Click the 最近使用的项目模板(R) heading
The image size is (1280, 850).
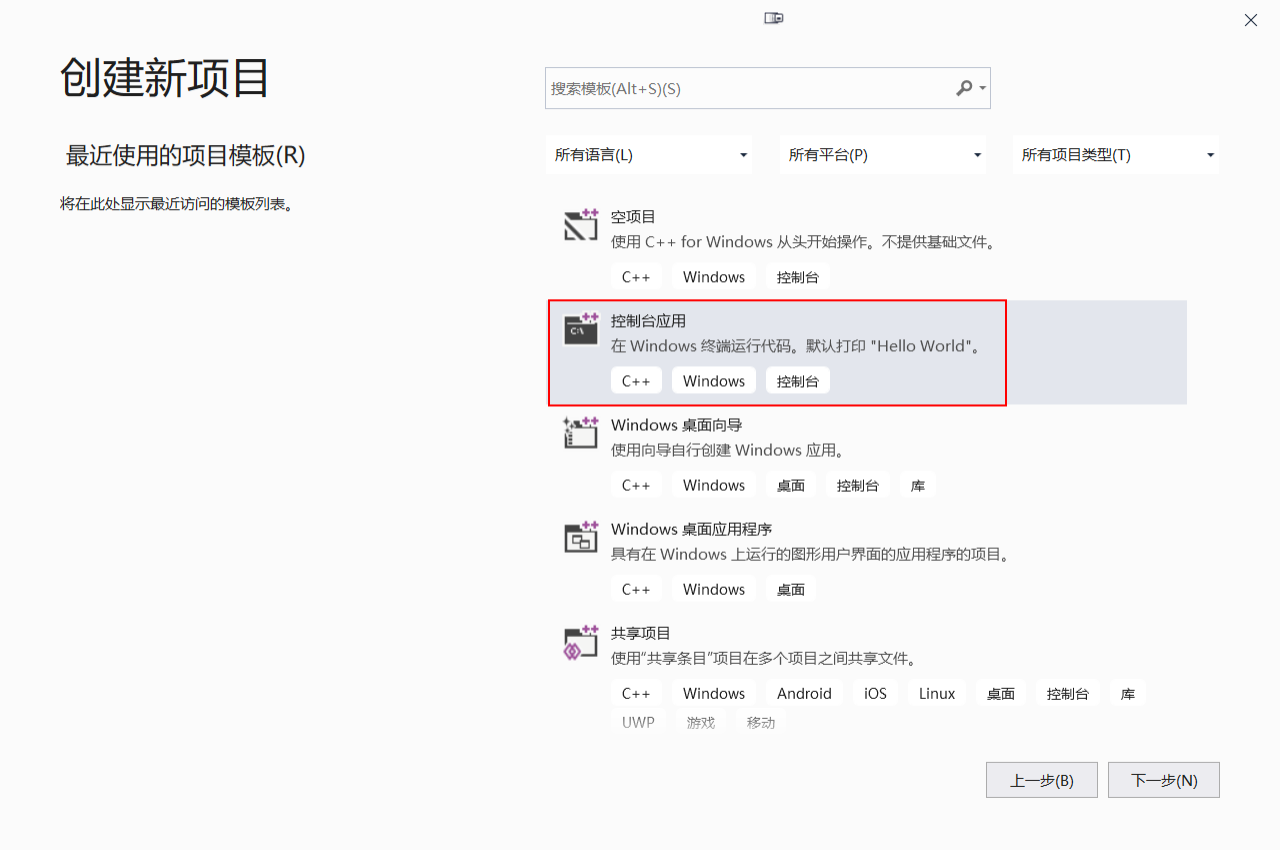click(x=185, y=155)
